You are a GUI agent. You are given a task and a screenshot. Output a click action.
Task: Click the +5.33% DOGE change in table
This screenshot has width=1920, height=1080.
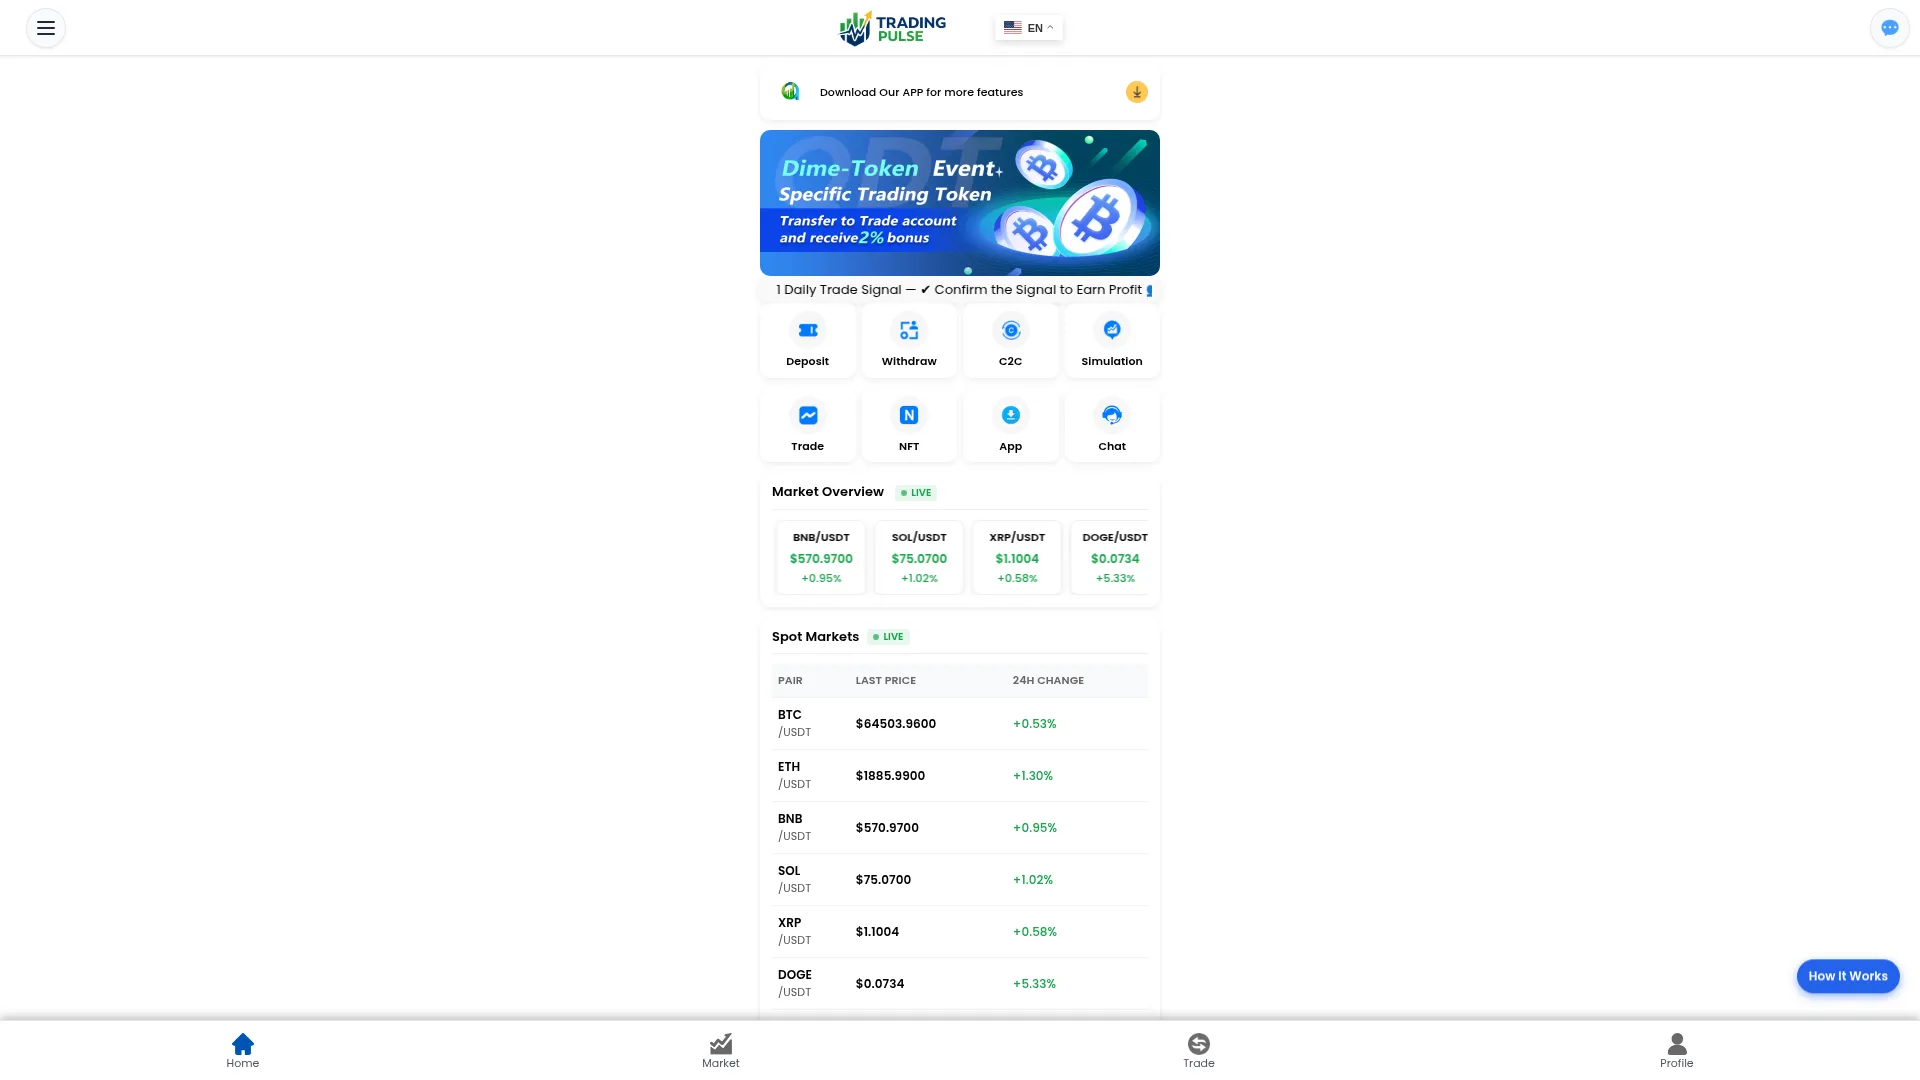1034,984
